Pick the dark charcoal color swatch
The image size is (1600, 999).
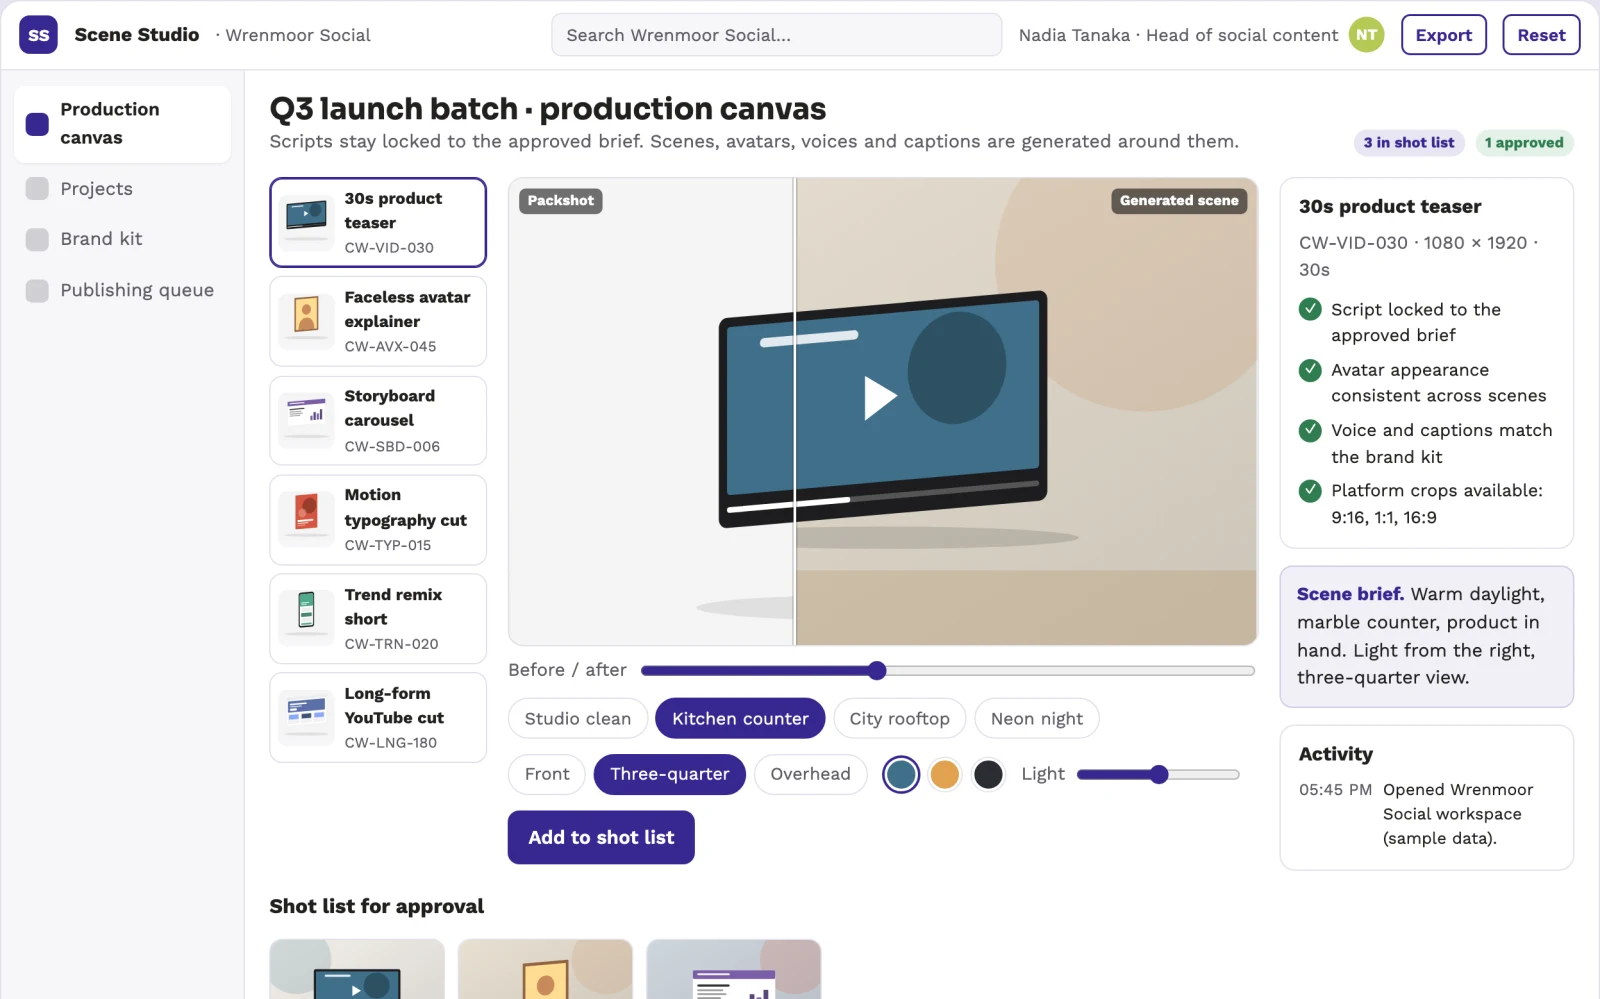click(x=989, y=774)
